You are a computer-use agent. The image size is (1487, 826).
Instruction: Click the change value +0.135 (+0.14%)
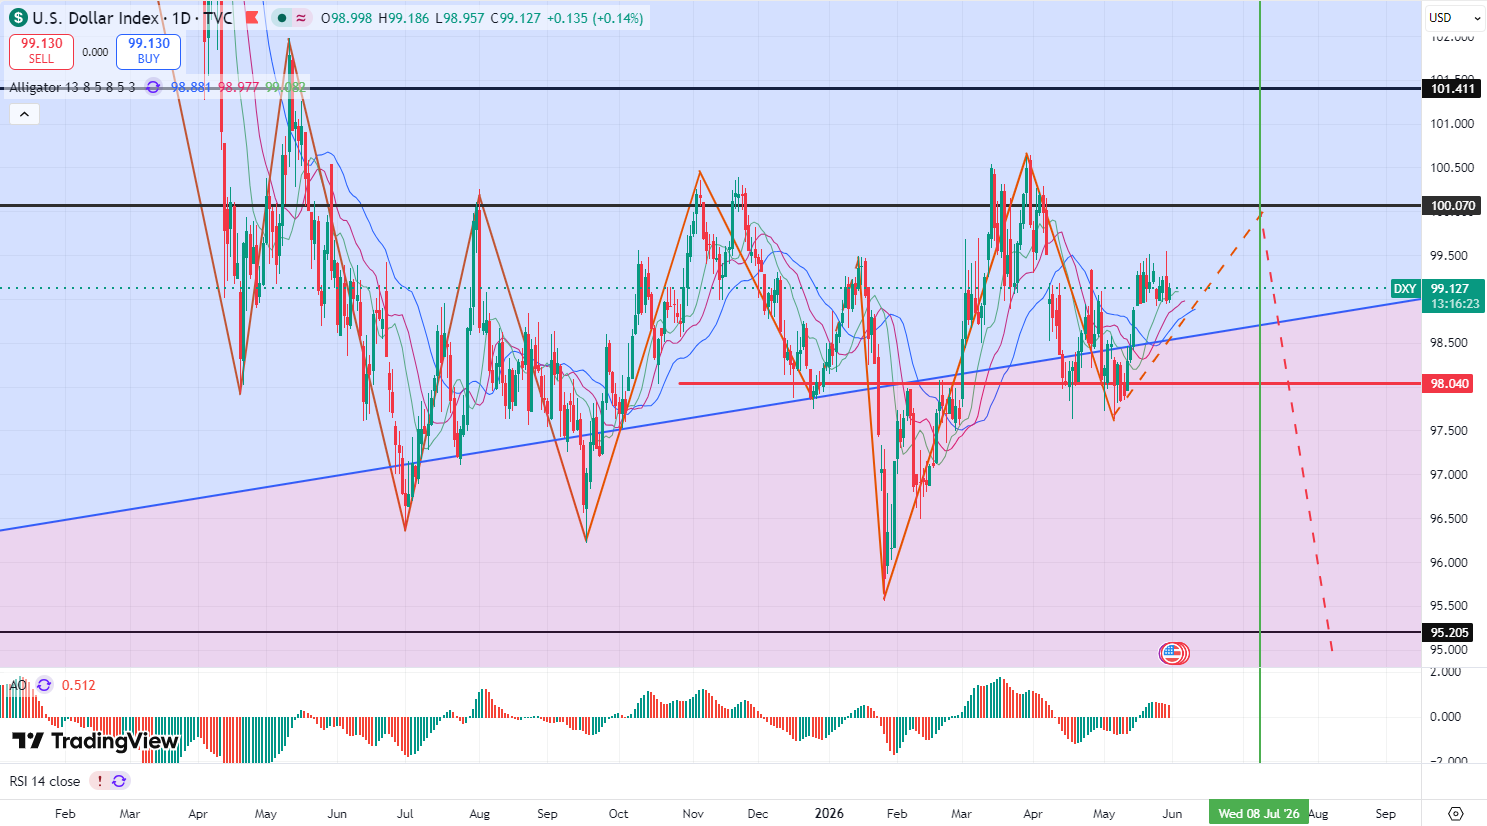[x=595, y=18]
